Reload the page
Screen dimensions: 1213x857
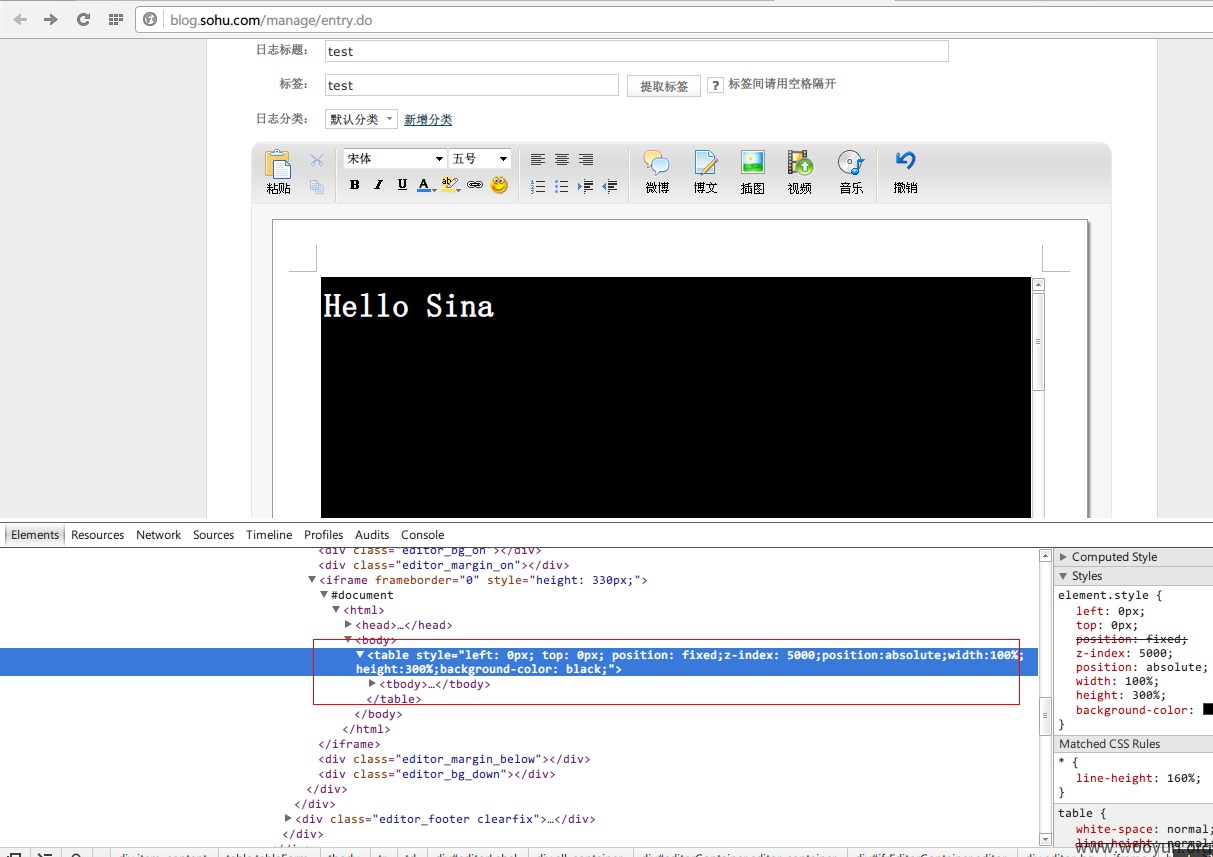[x=83, y=19]
